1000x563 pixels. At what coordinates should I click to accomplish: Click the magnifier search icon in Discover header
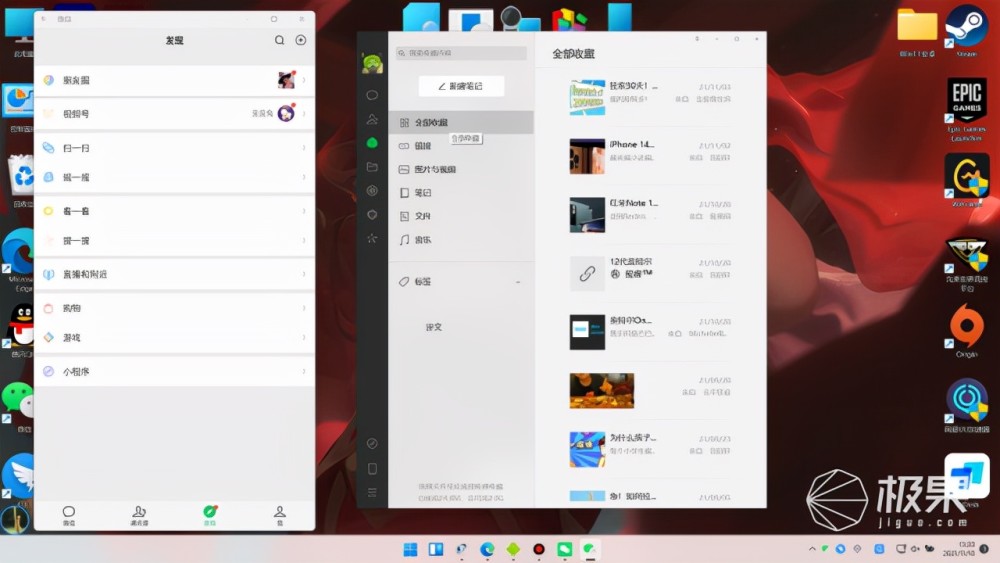pos(280,40)
